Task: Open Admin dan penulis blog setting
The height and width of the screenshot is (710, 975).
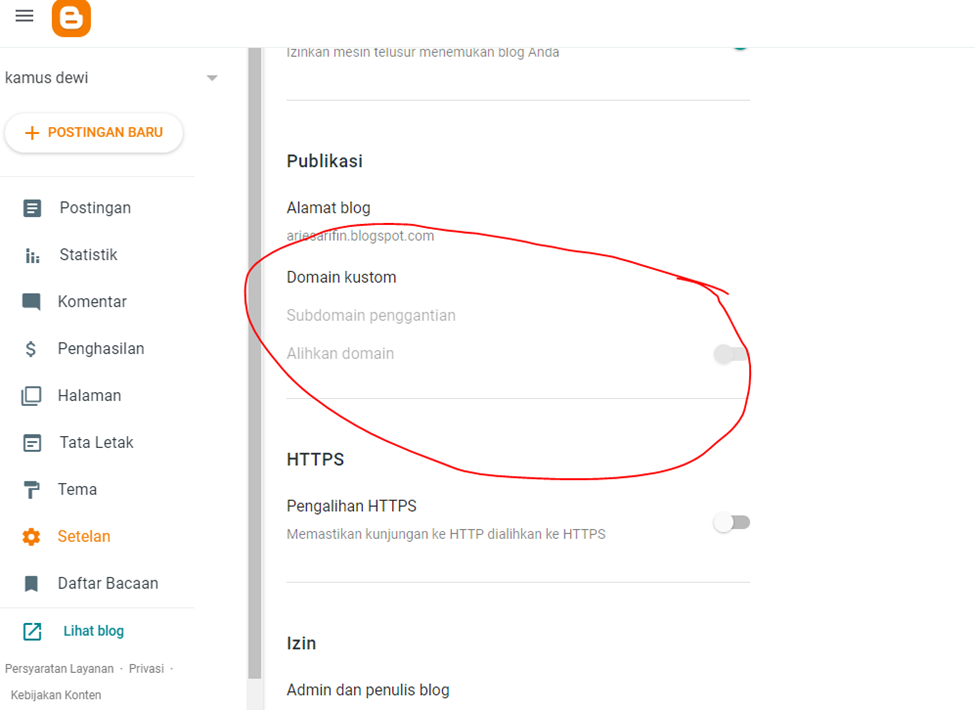Action: pyautogui.click(x=368, y=690)
